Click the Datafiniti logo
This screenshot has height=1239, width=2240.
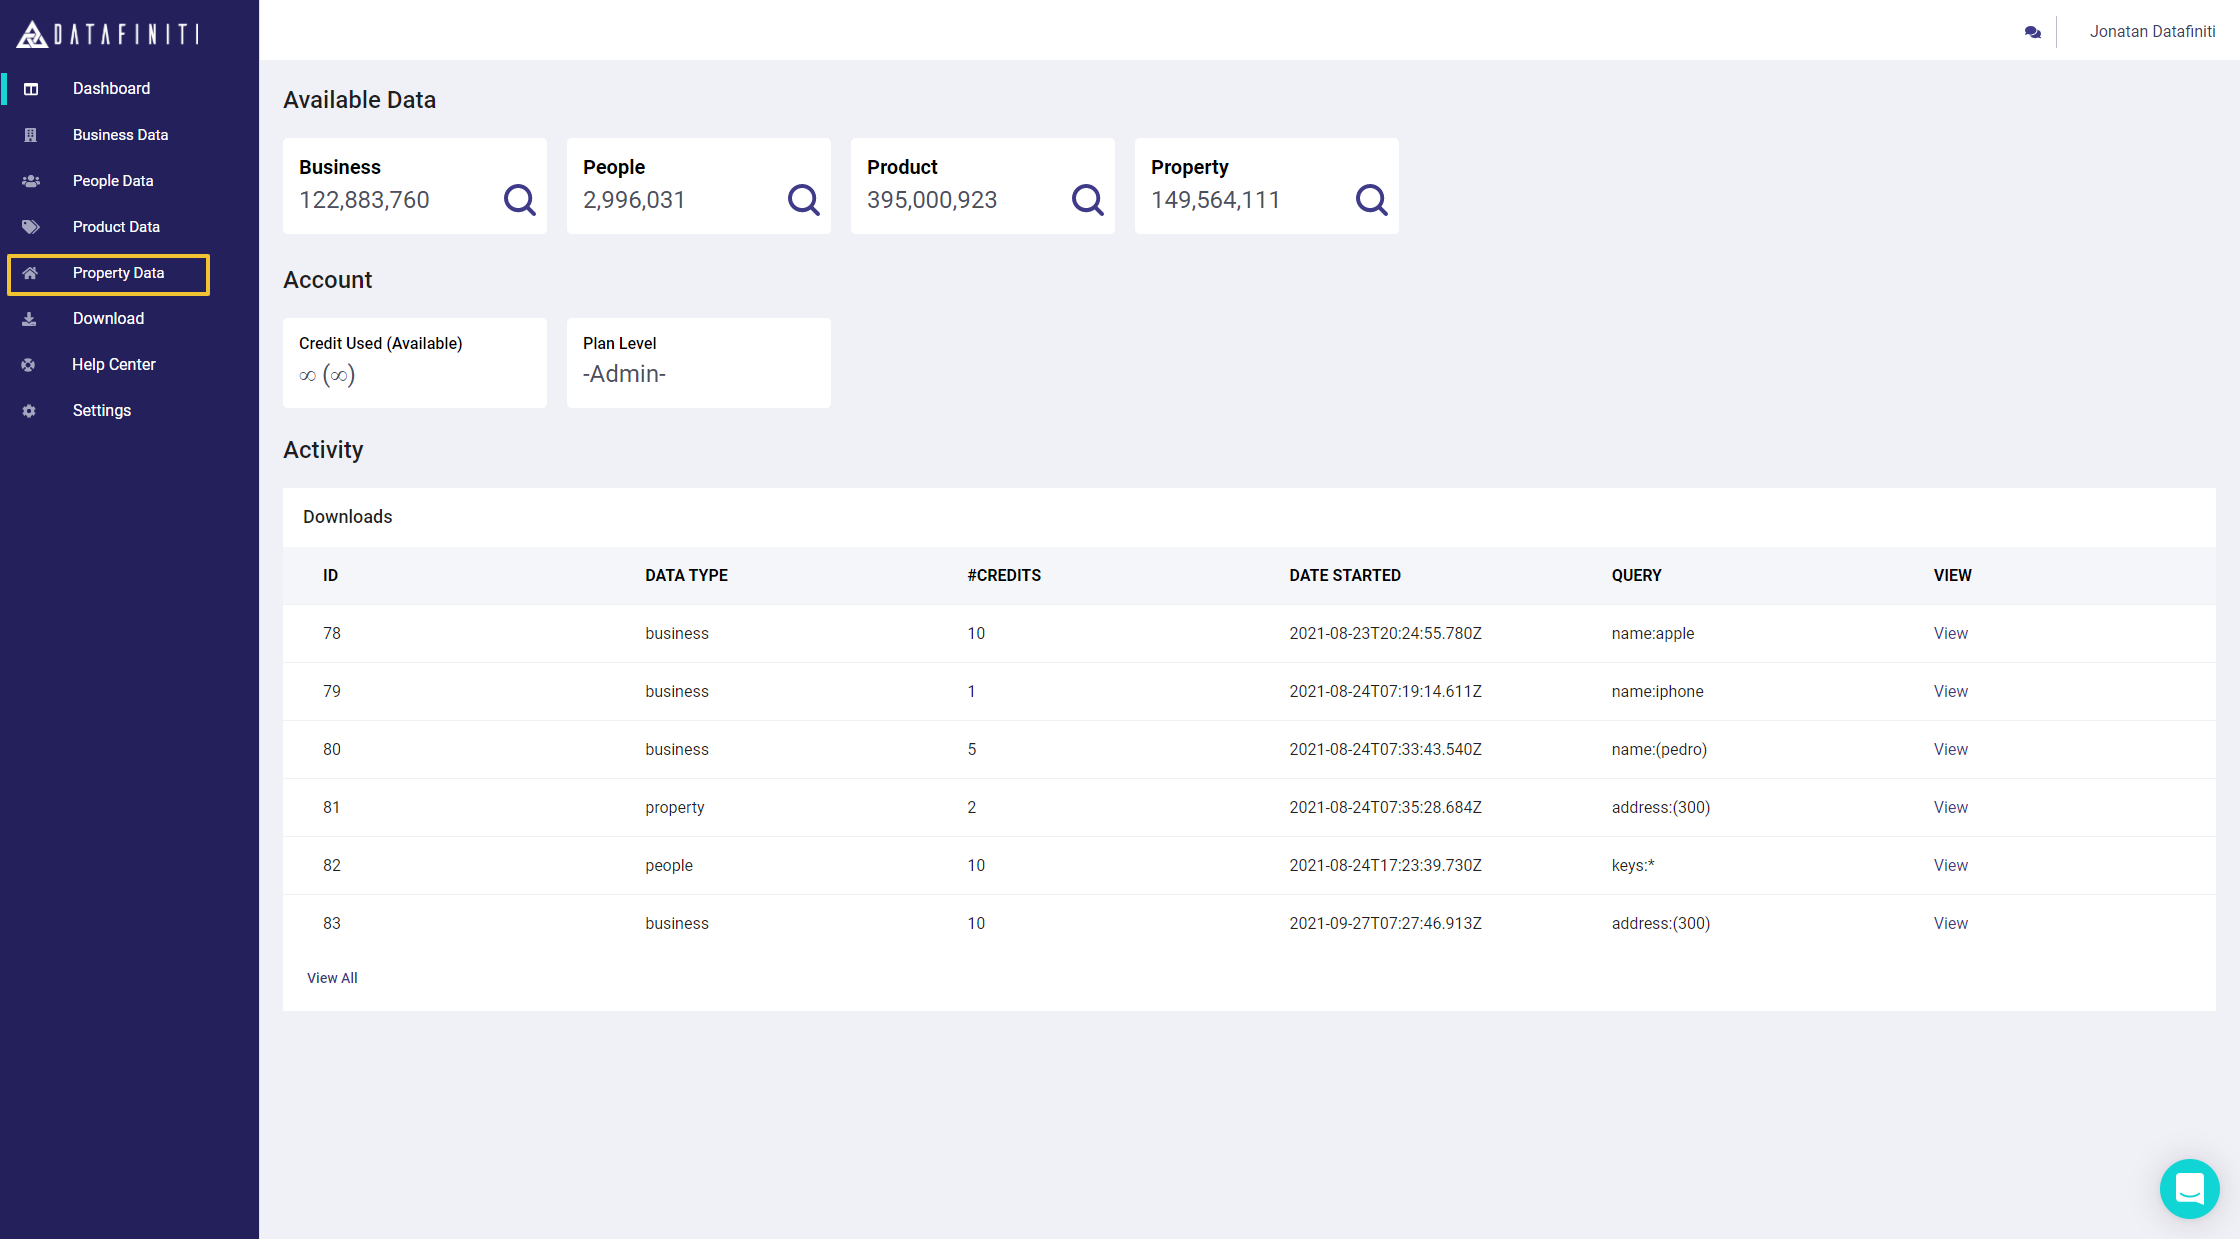click(x=108, y=34)
